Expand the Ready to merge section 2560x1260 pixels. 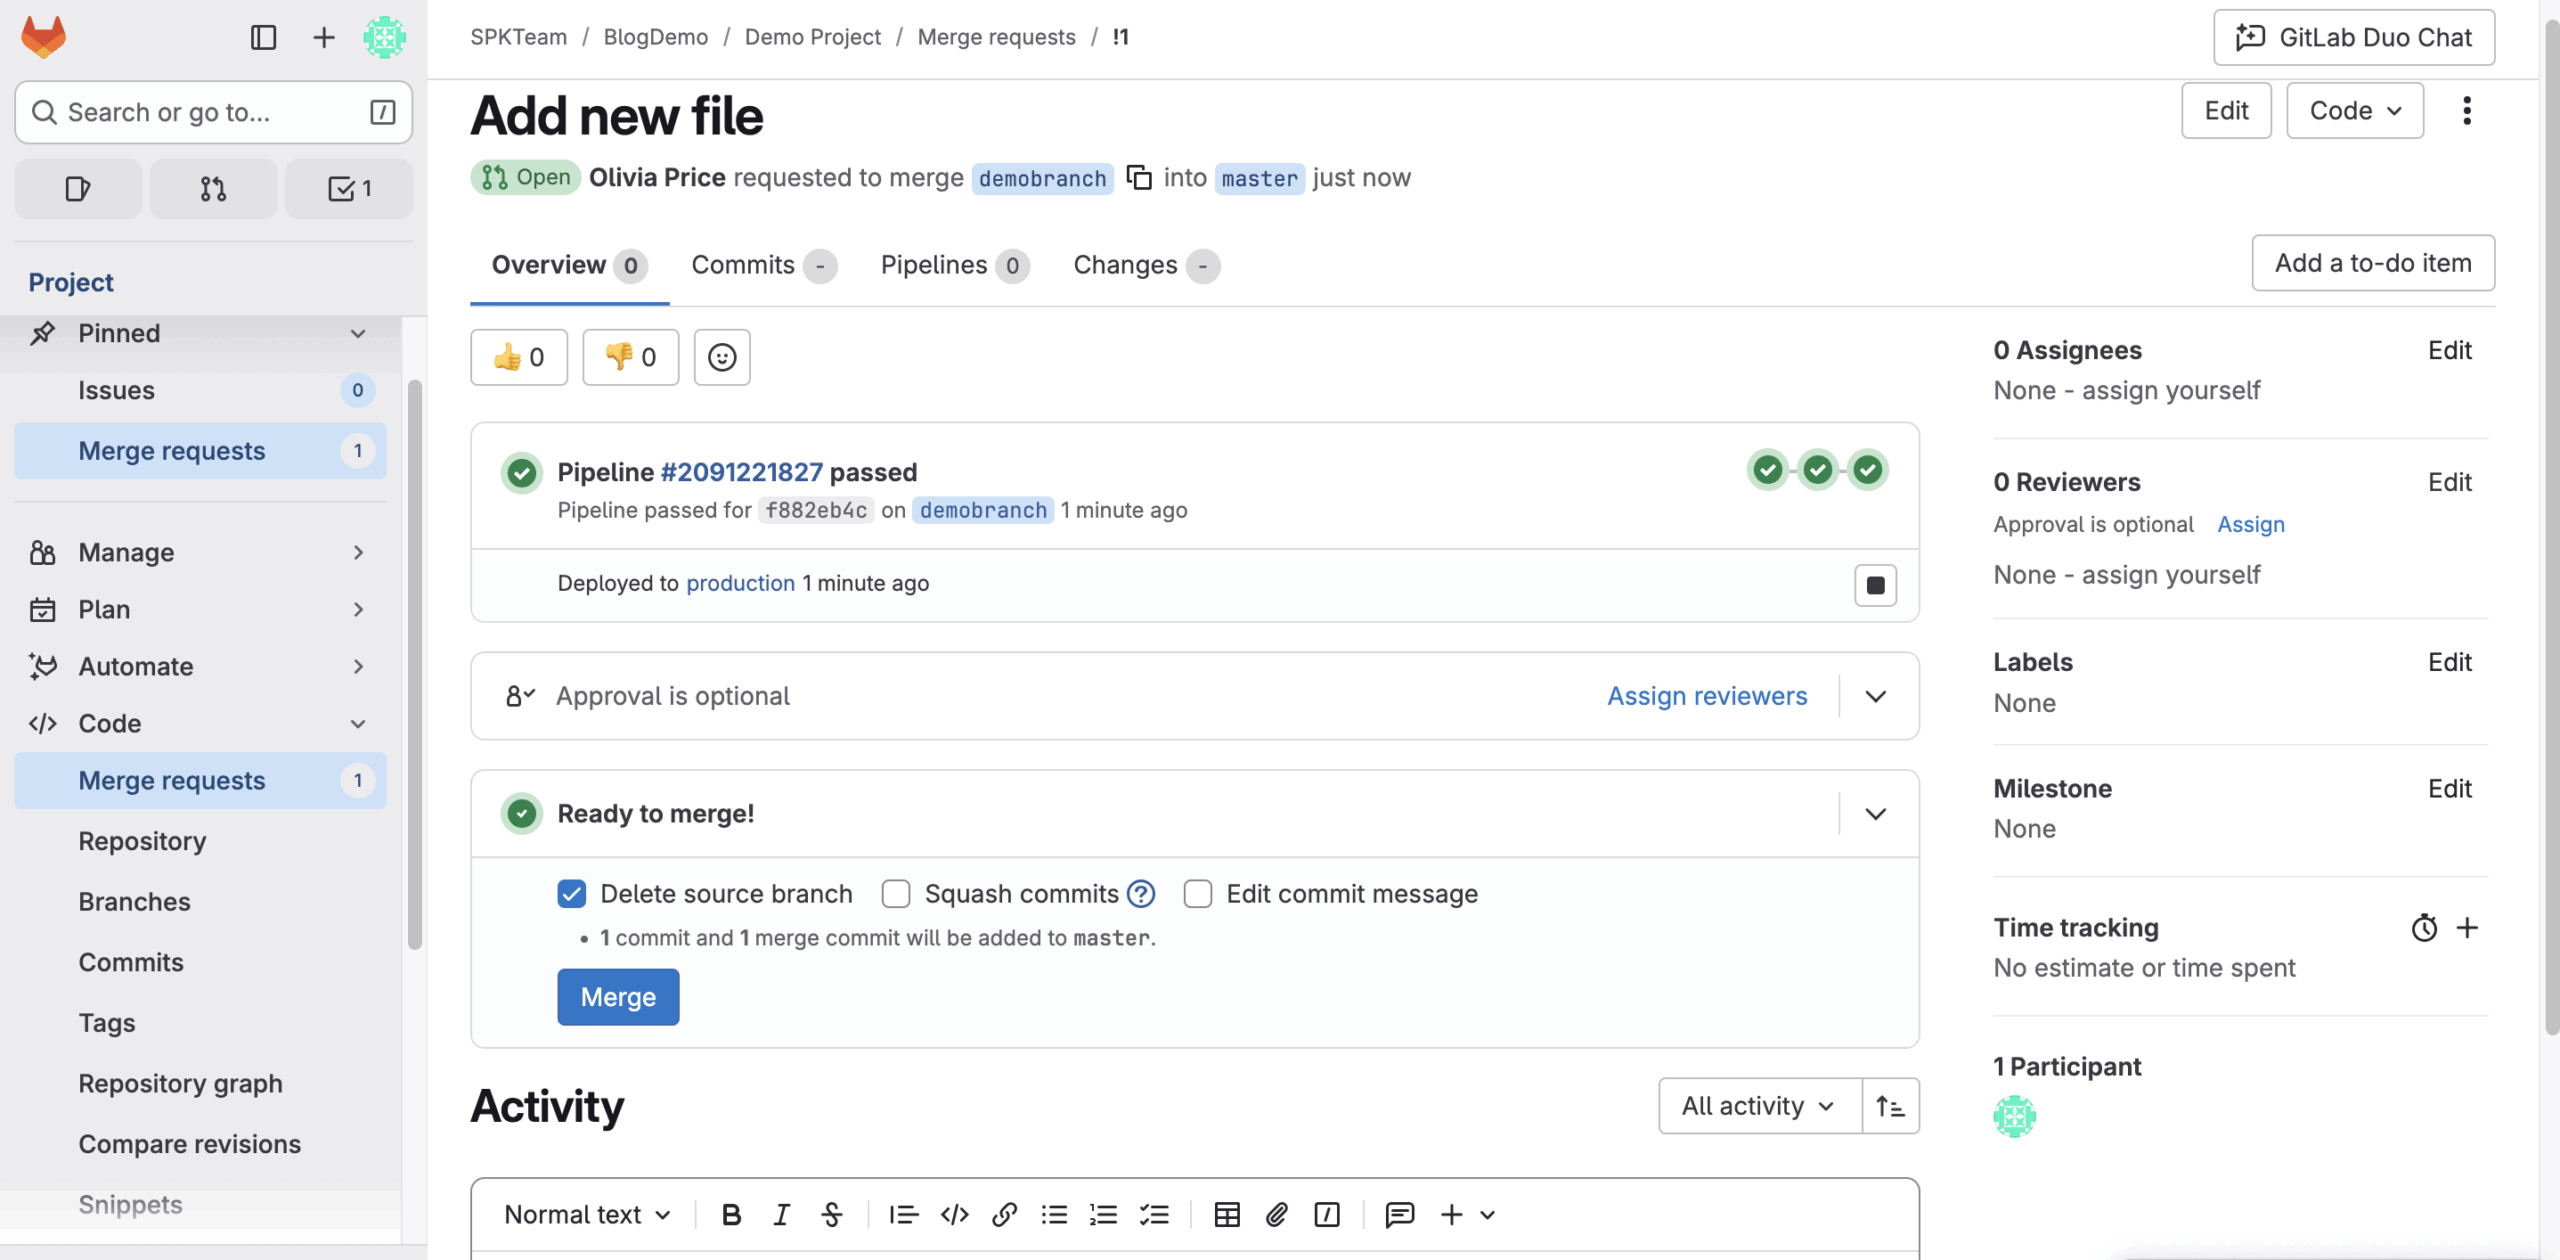point(1875,813)
